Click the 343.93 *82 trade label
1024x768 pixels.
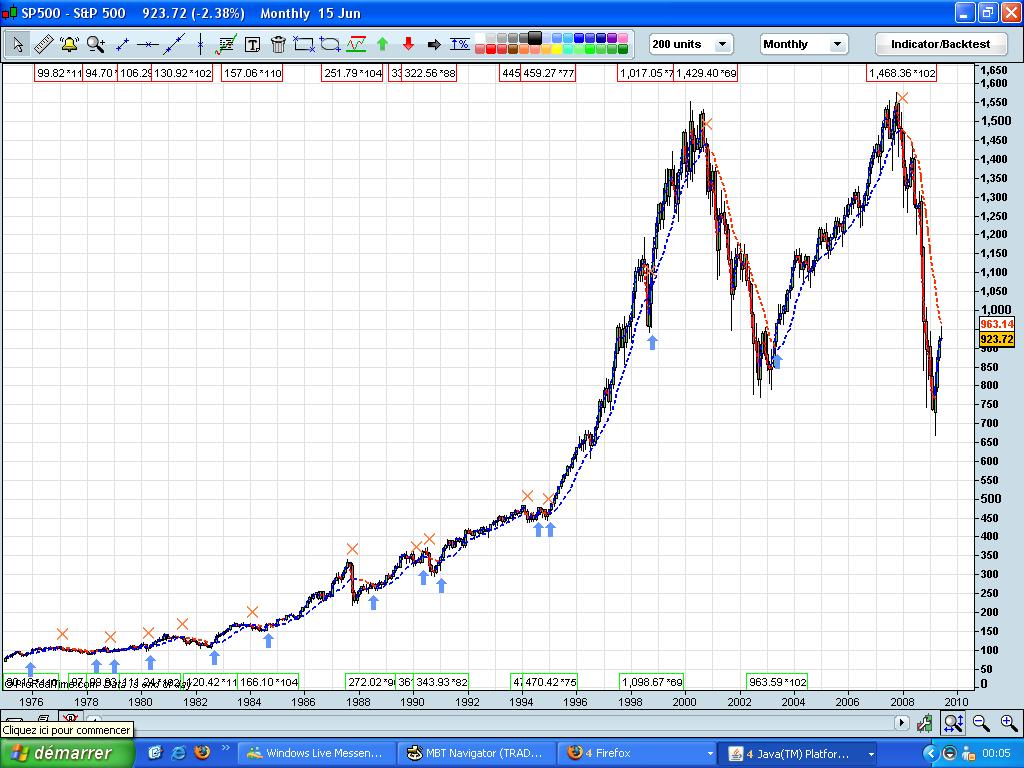(x=441, y=682)
